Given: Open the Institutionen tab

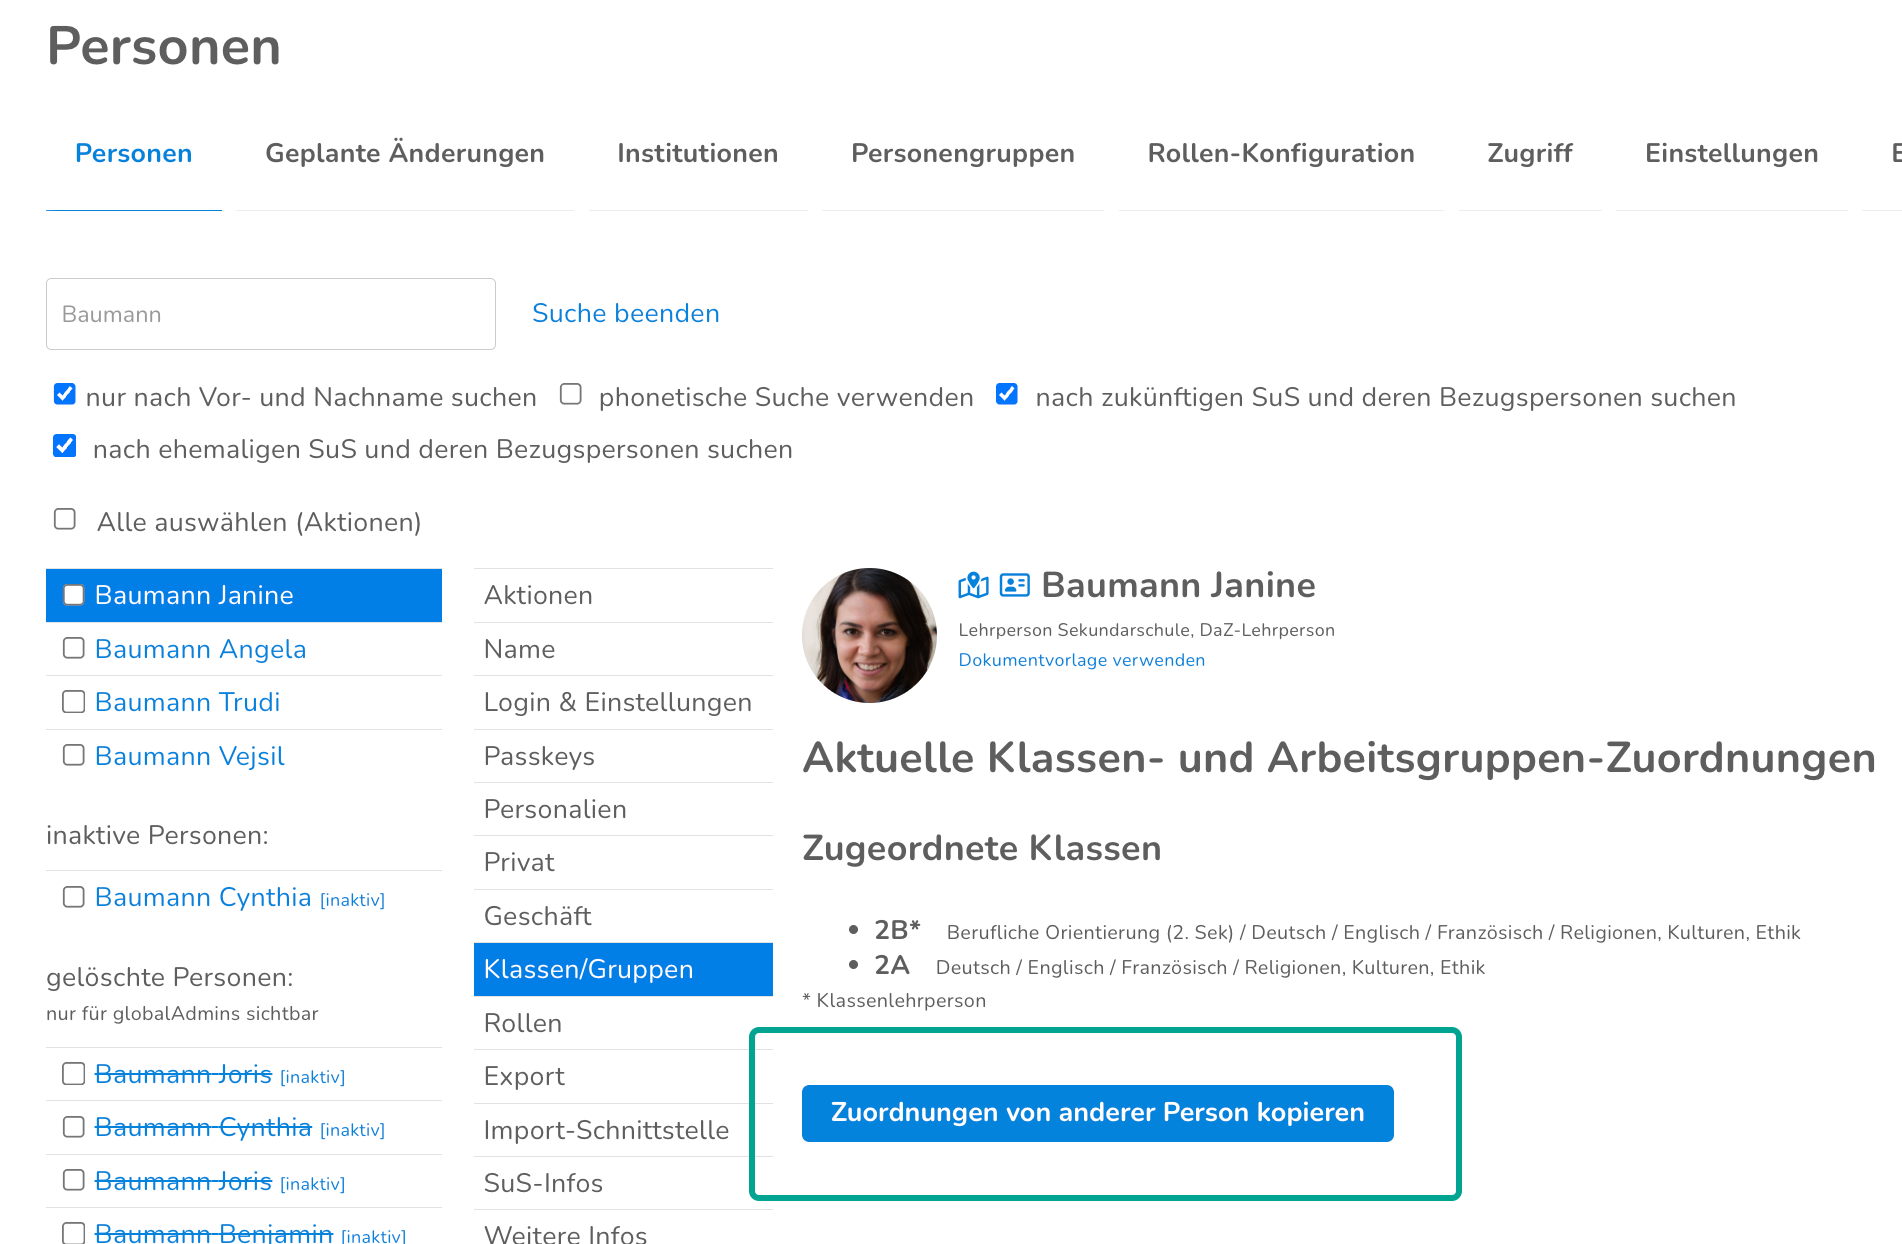Looking at the screenshot, I should point(698,153).
